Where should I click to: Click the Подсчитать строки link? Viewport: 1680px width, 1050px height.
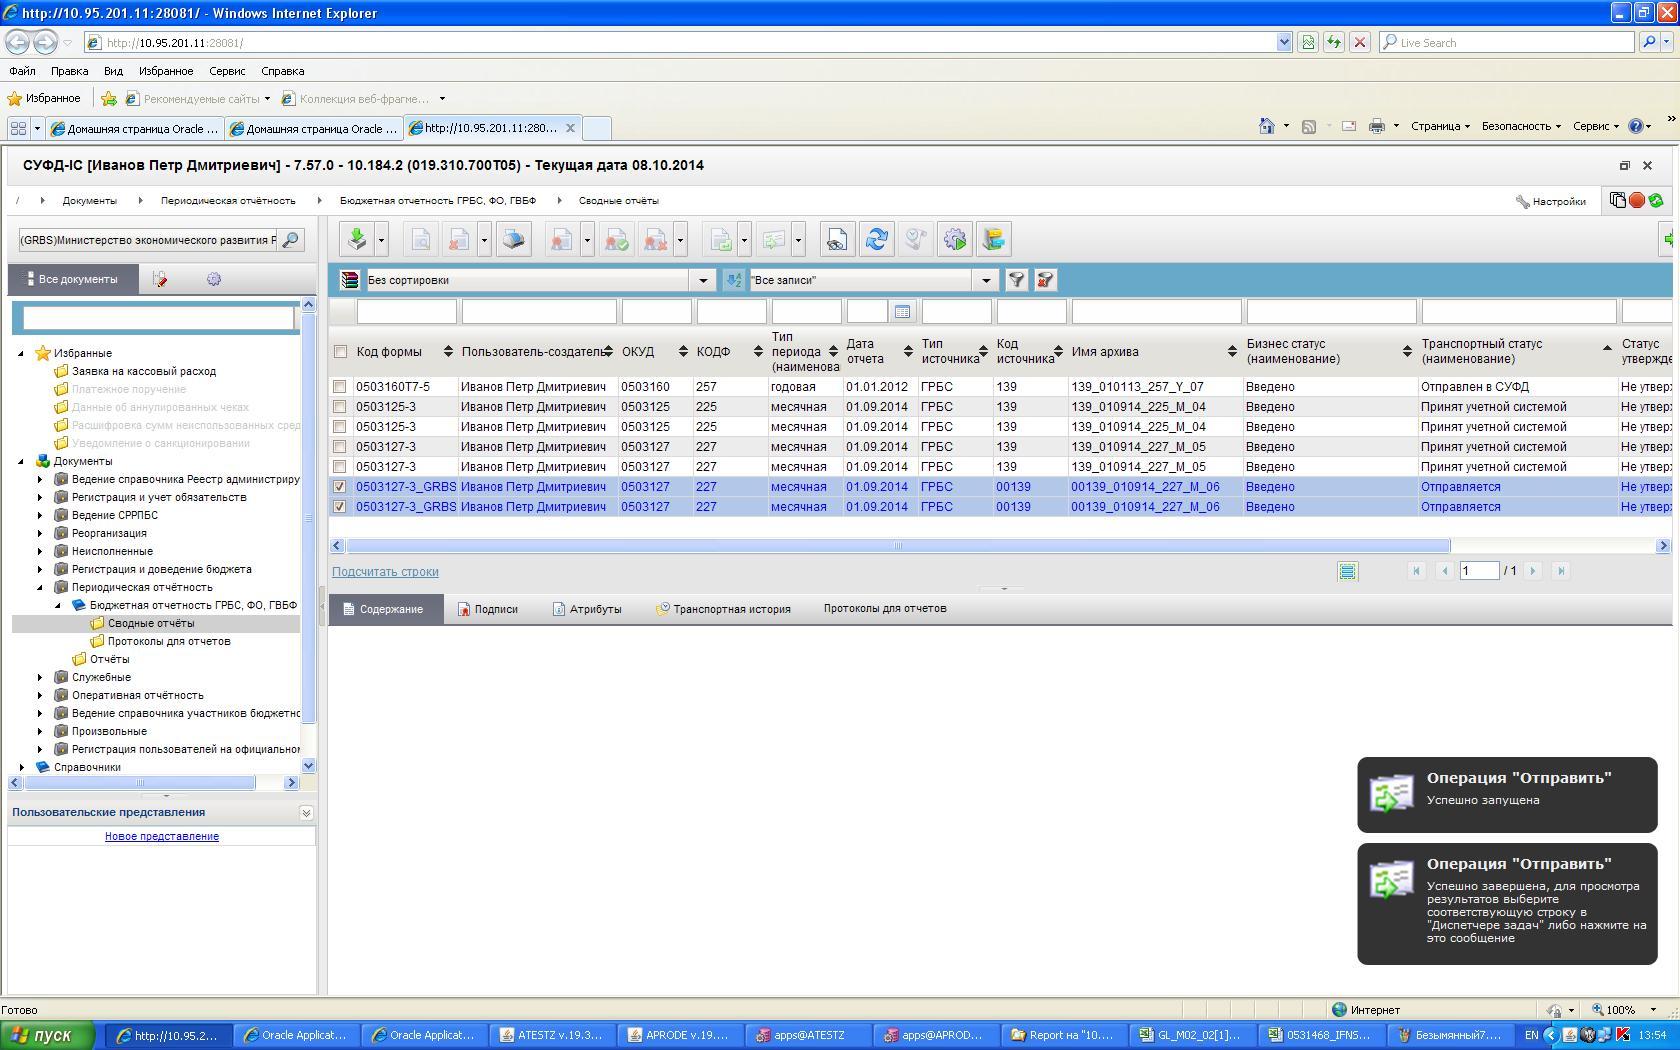coord(385,572)
